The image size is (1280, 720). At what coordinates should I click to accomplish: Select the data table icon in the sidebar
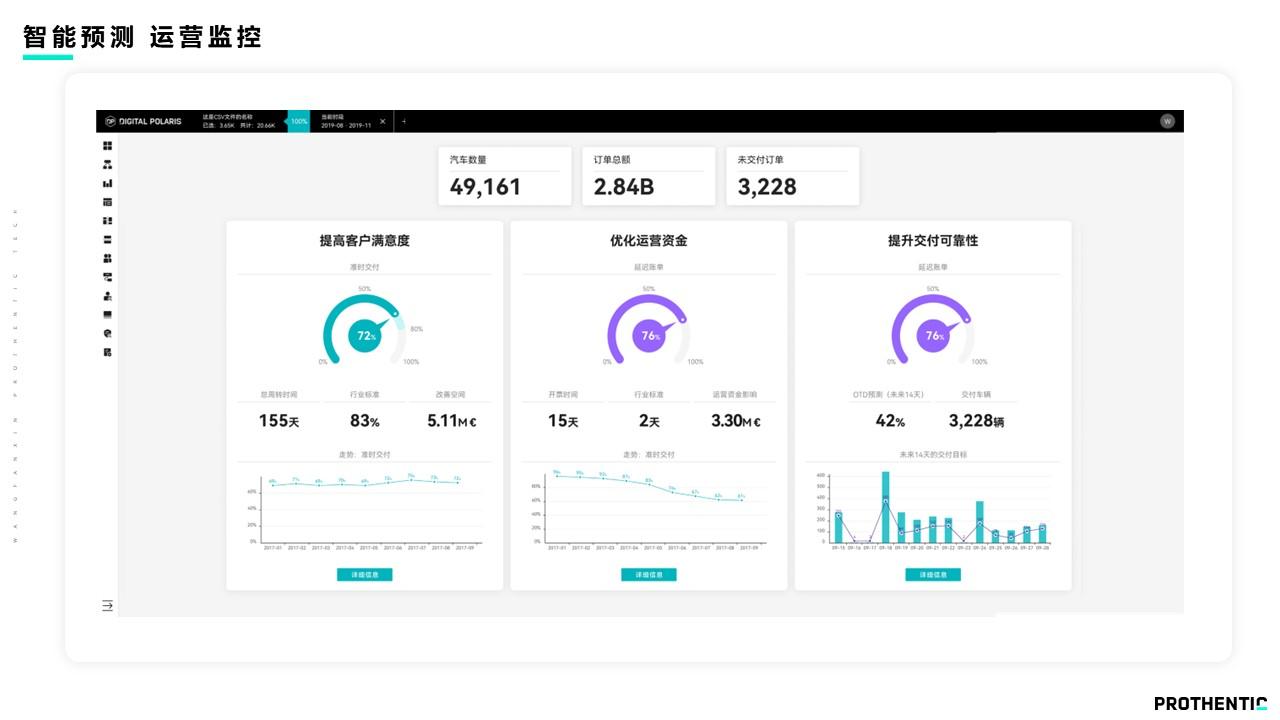click(x=108, y=200)
